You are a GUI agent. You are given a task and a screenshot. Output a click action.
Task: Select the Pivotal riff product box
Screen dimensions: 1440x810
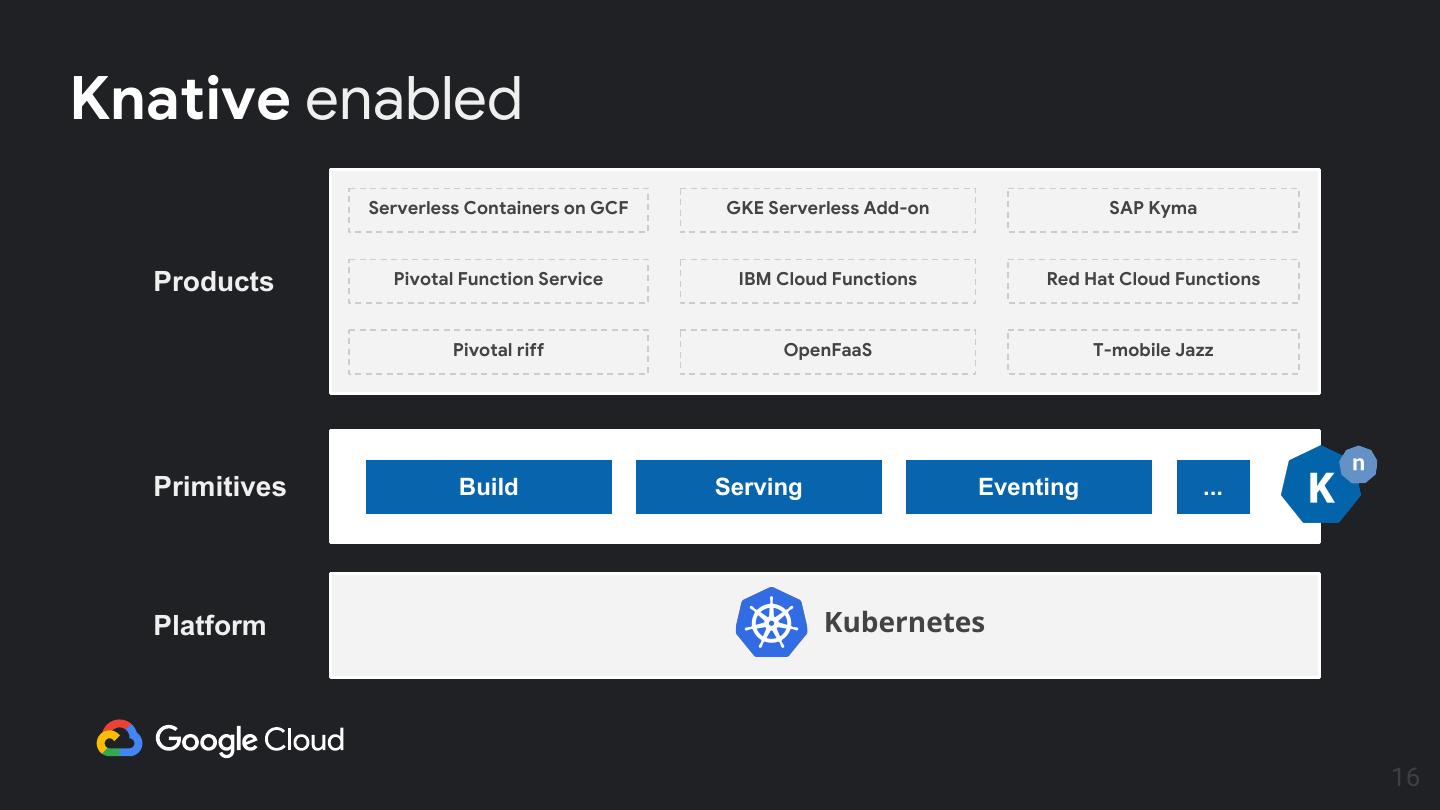click(498, 351)
